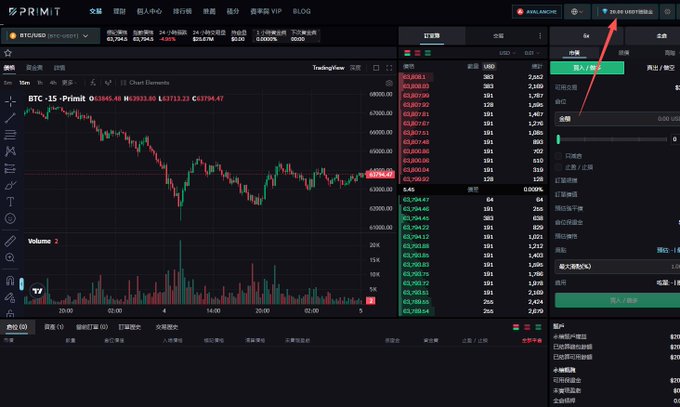Open the compare symbols icon in chart toolbar
Viewport: 680px width, 407px height.
click(108, 82)
